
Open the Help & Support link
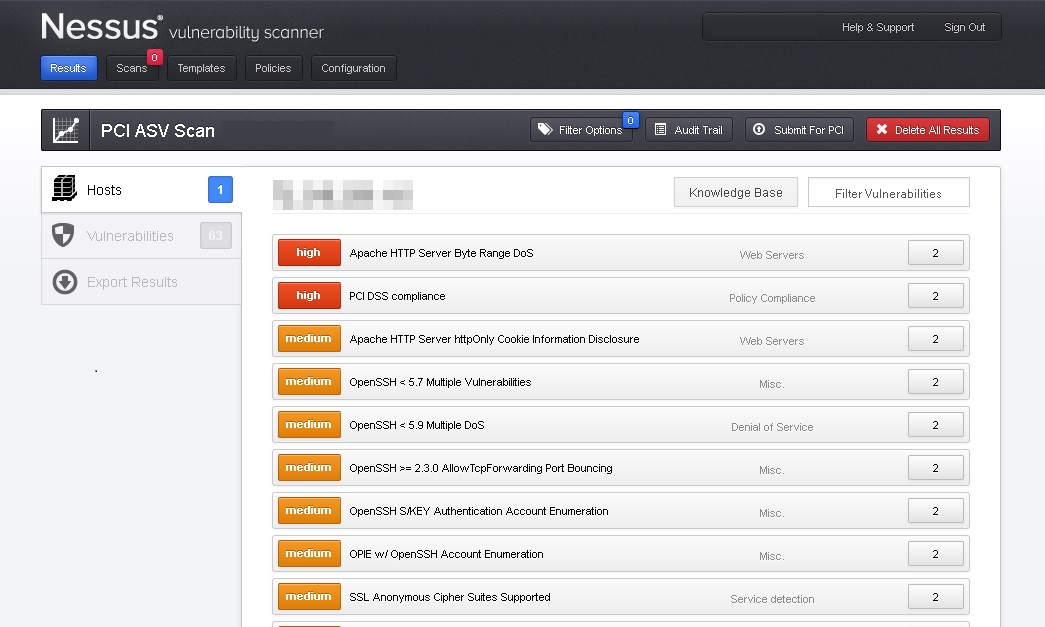(x=877, y=28)
